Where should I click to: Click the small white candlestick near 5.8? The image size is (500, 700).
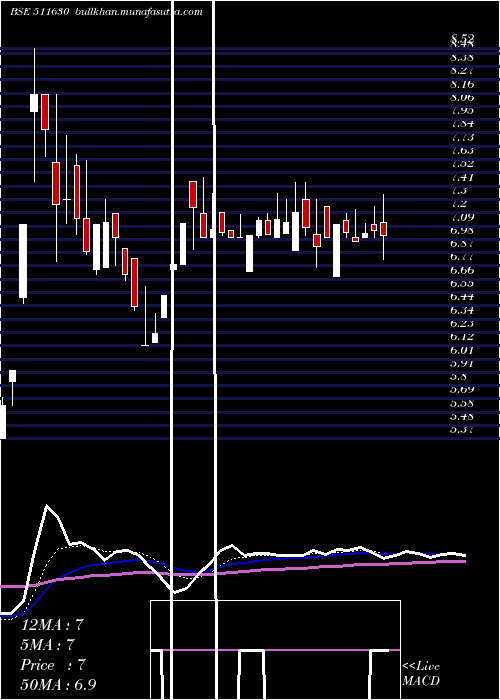click(x=12, y=376)
